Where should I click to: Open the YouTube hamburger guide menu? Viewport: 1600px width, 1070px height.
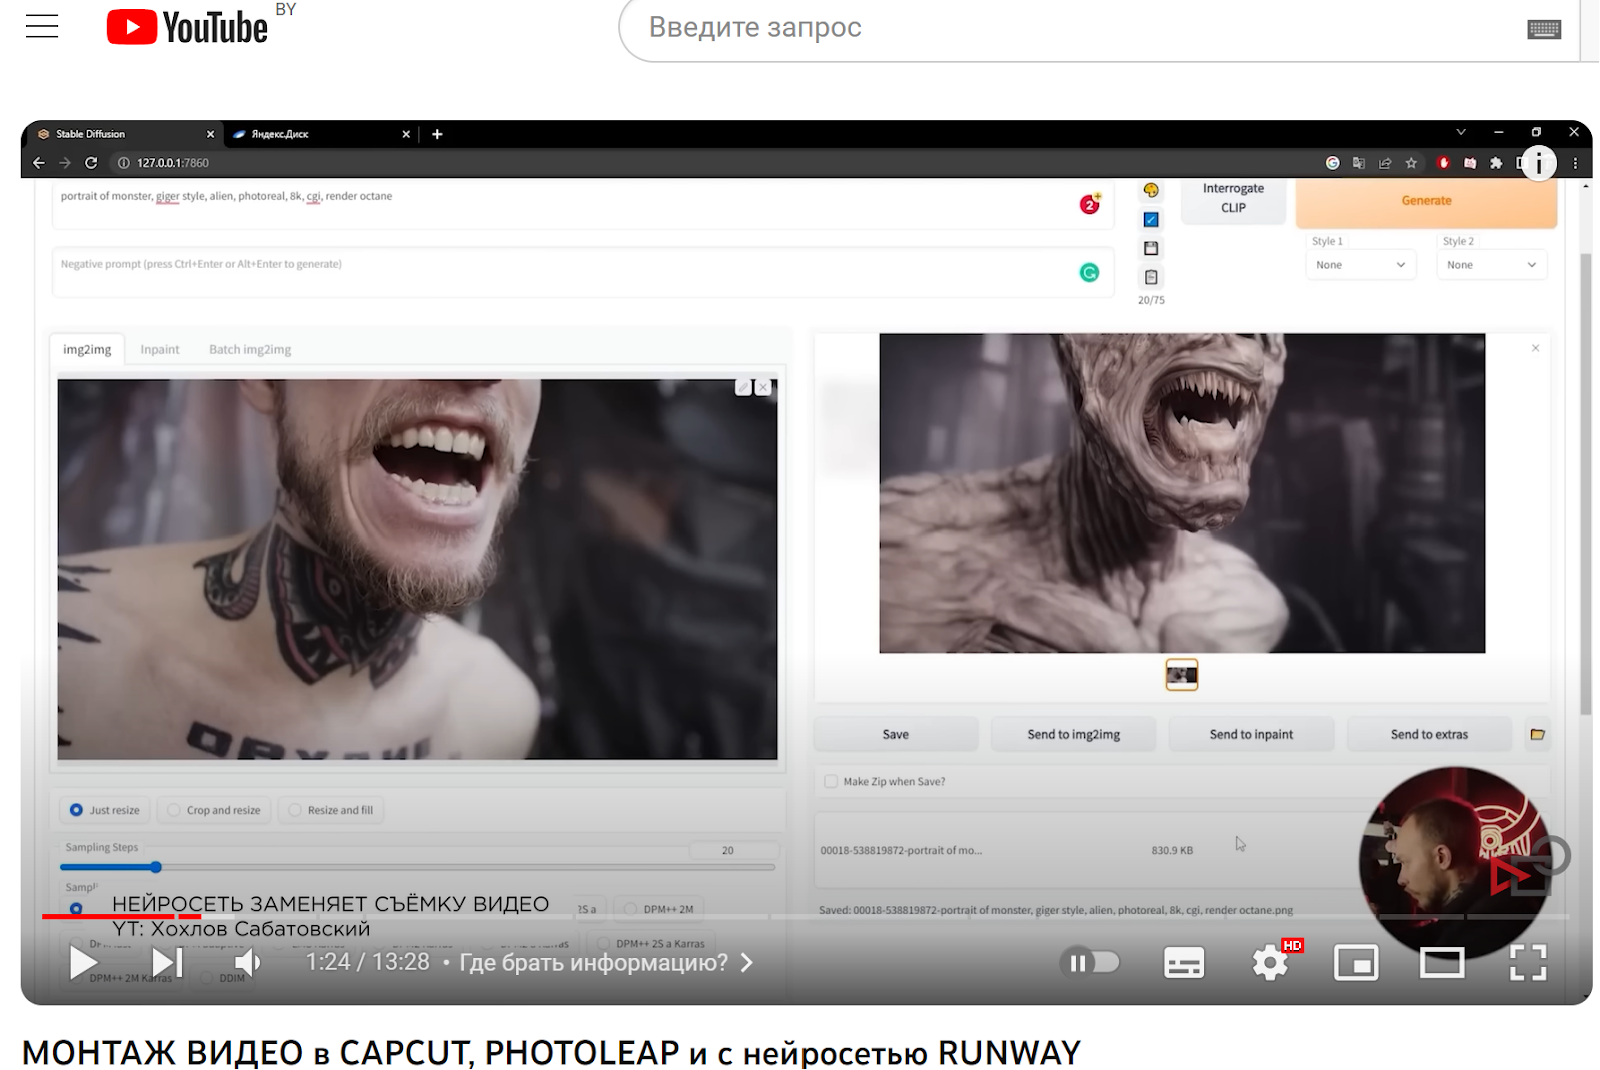click(42, 27)
